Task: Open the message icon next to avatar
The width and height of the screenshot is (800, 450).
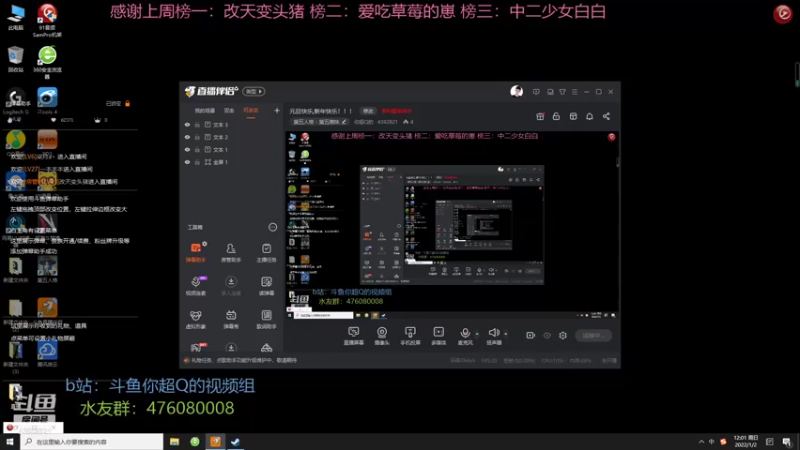Action: (x=536, y=92)
